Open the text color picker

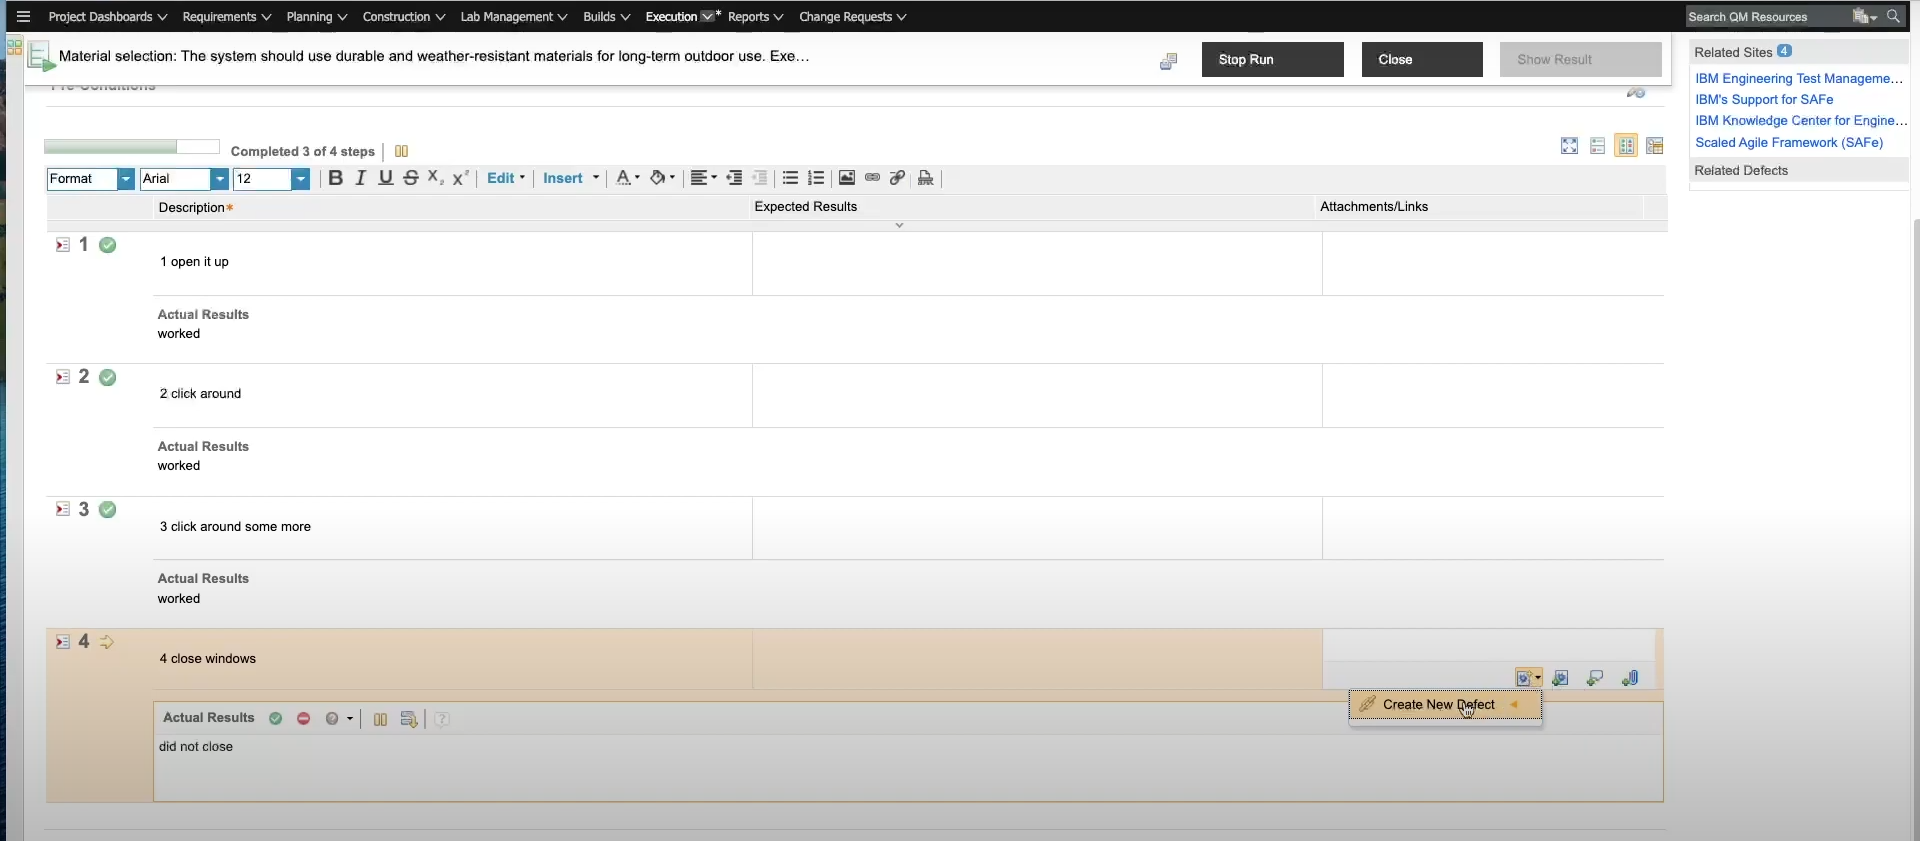point(627,178)
